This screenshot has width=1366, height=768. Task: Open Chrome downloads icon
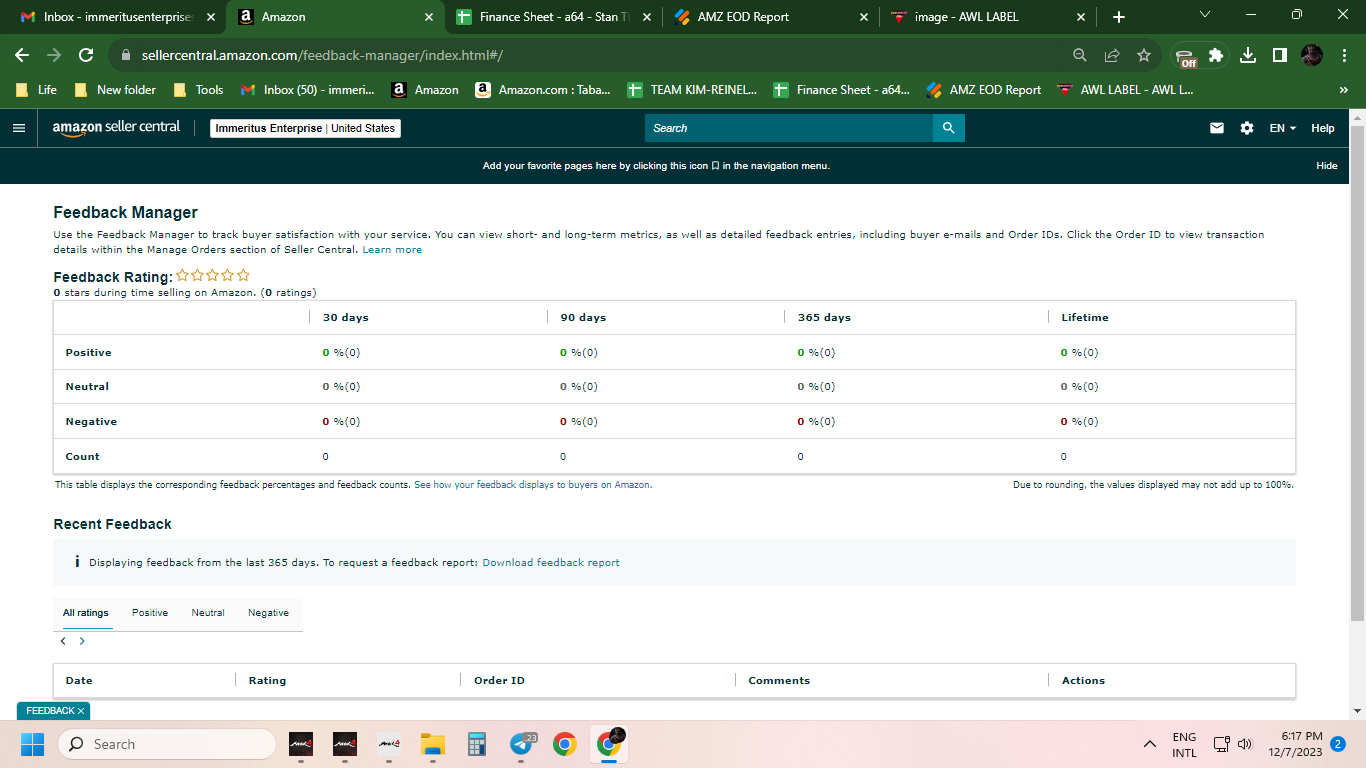click(x=1248, y=56)
